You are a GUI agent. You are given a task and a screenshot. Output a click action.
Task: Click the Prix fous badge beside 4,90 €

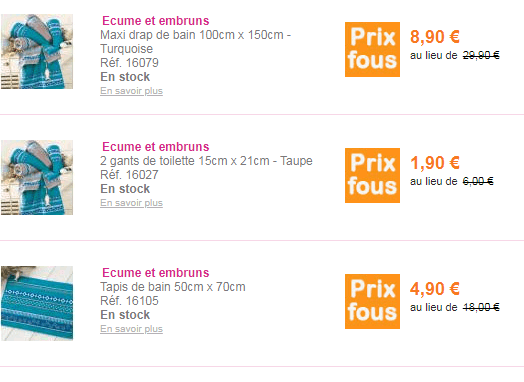372,301
